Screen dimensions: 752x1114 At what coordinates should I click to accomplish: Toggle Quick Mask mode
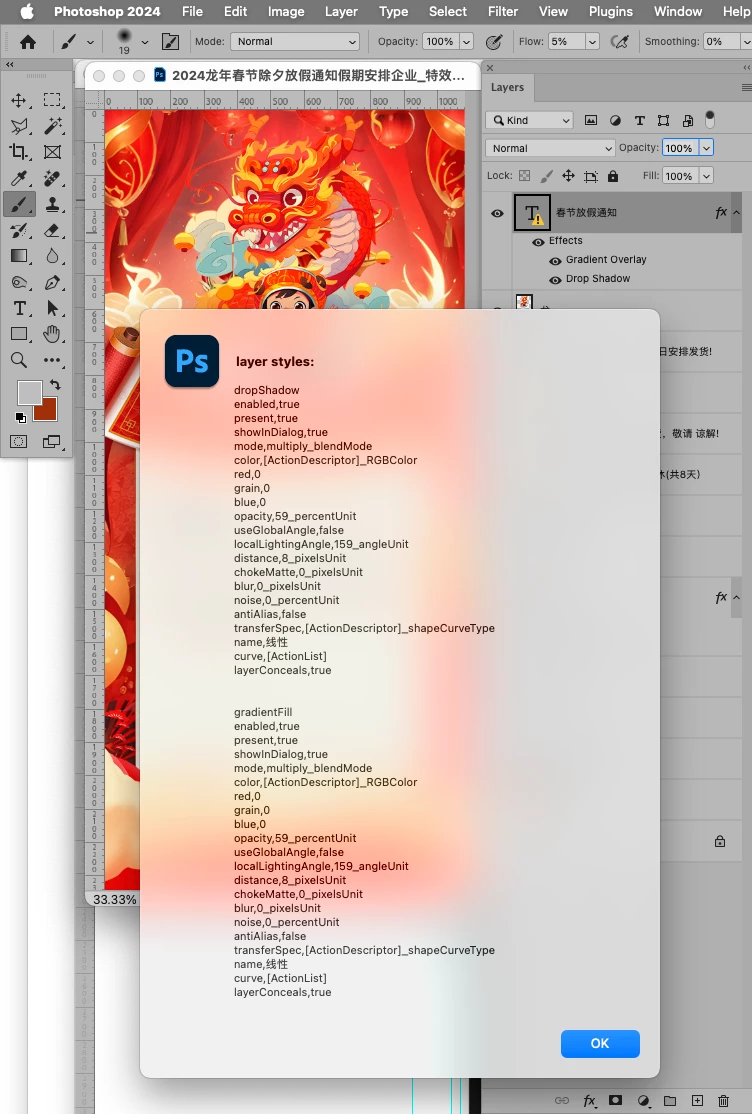click(x=19, y=442)
